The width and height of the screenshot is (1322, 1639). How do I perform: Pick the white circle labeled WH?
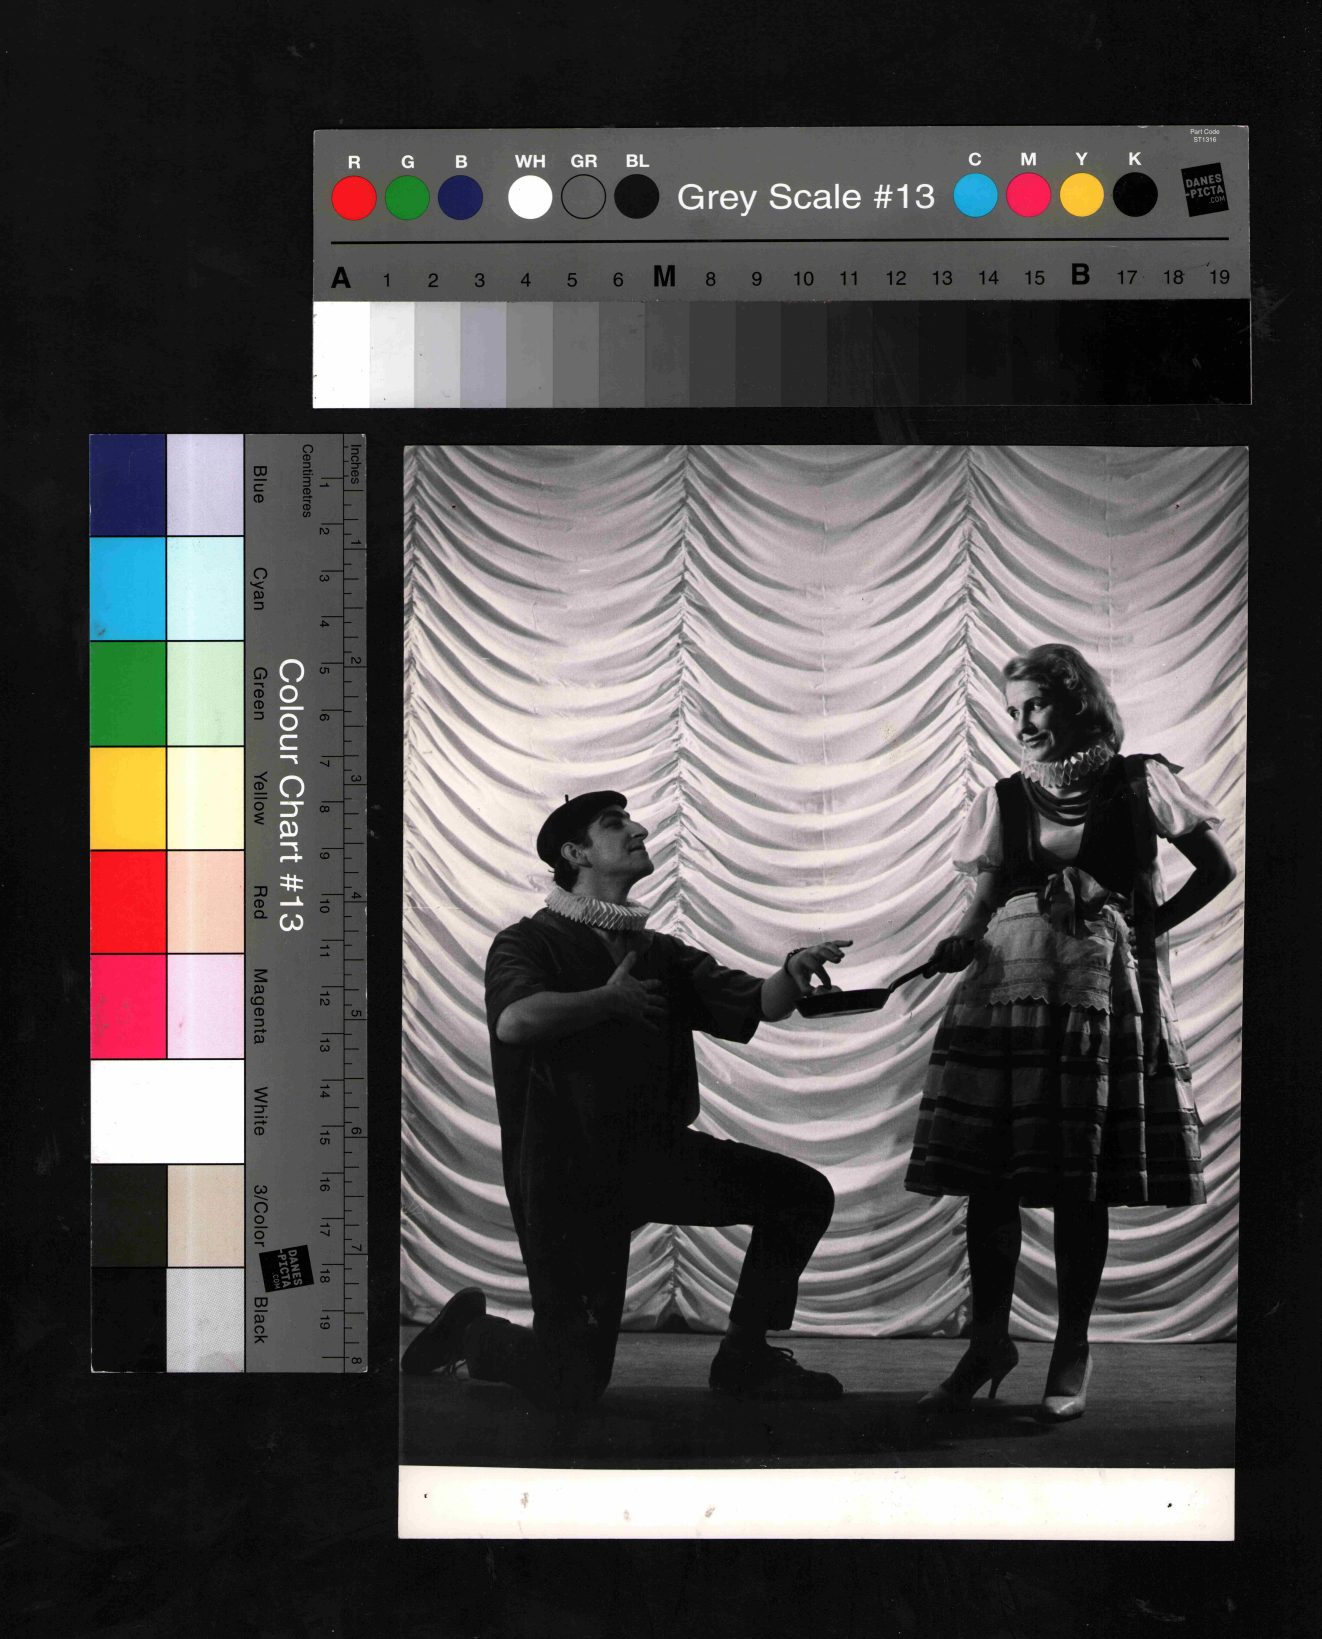[529, 197]
